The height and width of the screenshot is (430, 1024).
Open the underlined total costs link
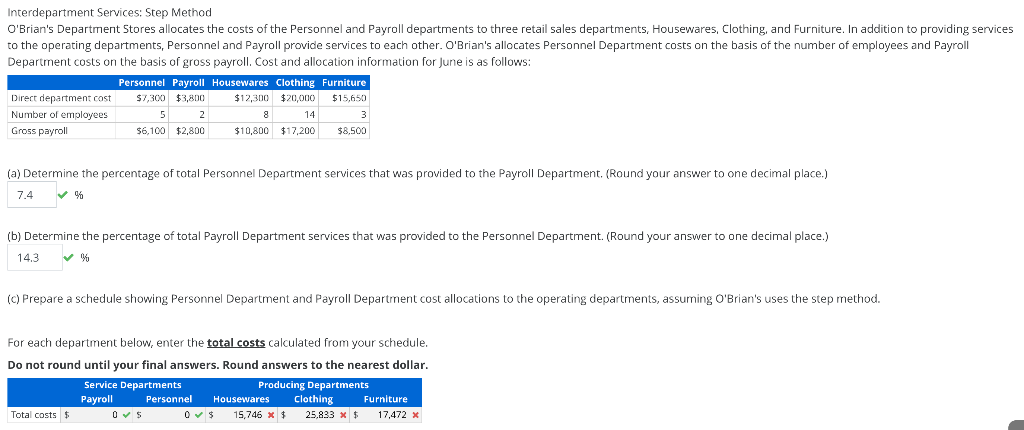click(x=236, y=342)
